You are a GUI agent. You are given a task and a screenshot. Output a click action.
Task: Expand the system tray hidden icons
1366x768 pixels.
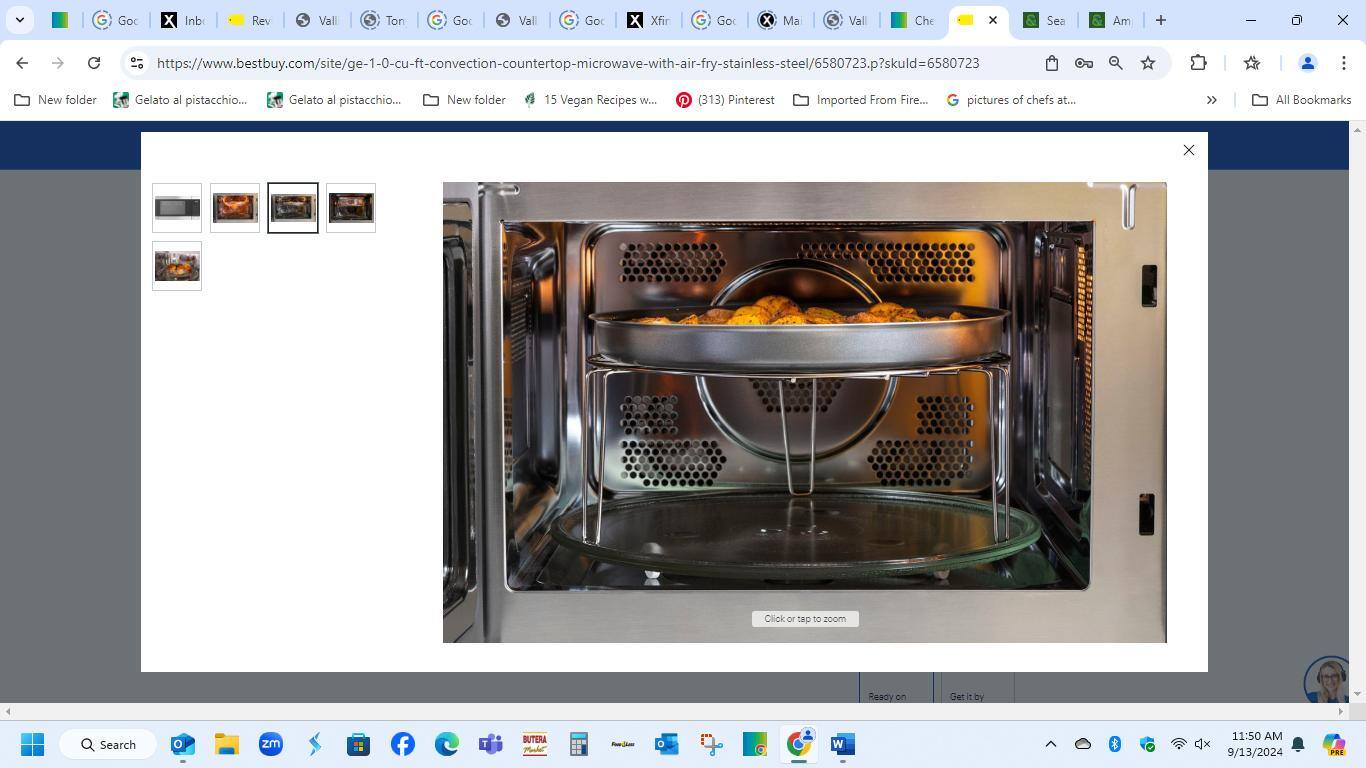(x=1050, y=744)
